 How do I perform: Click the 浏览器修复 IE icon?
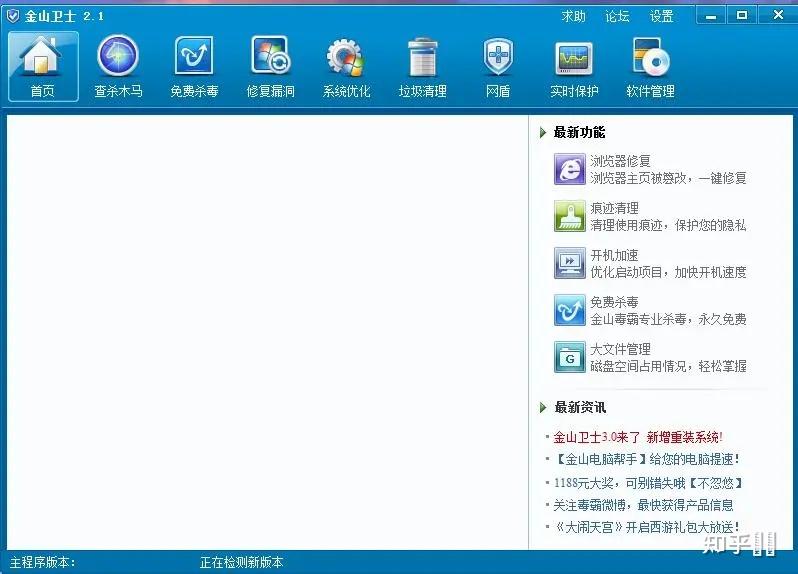point(569,169)
